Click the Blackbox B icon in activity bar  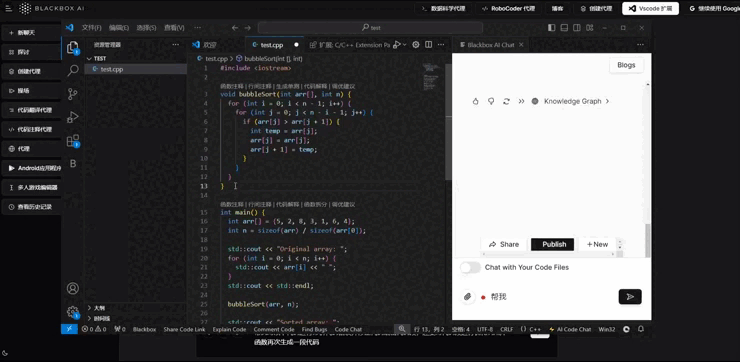(73, 163)
